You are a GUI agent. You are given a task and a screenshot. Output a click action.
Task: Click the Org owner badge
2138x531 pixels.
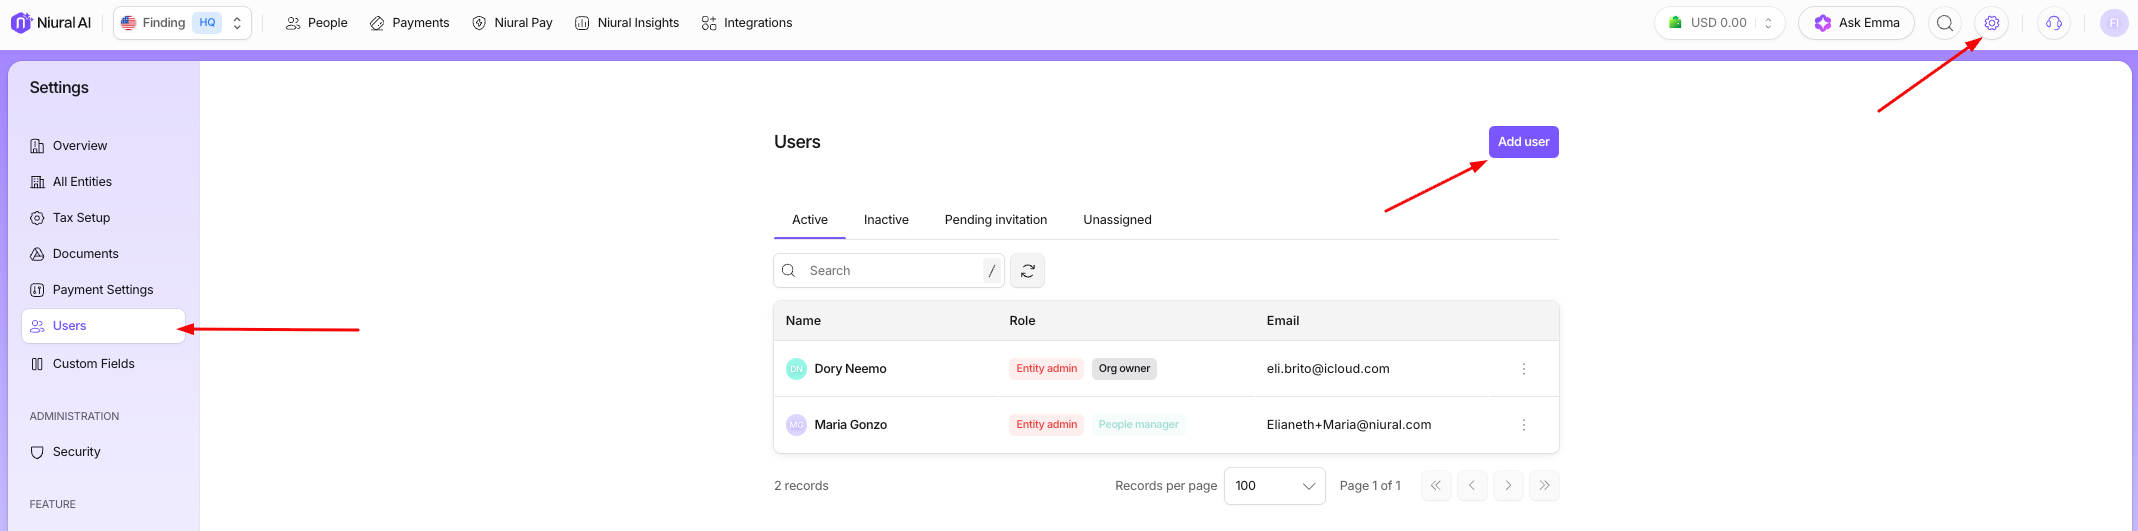click(1124, 369)
